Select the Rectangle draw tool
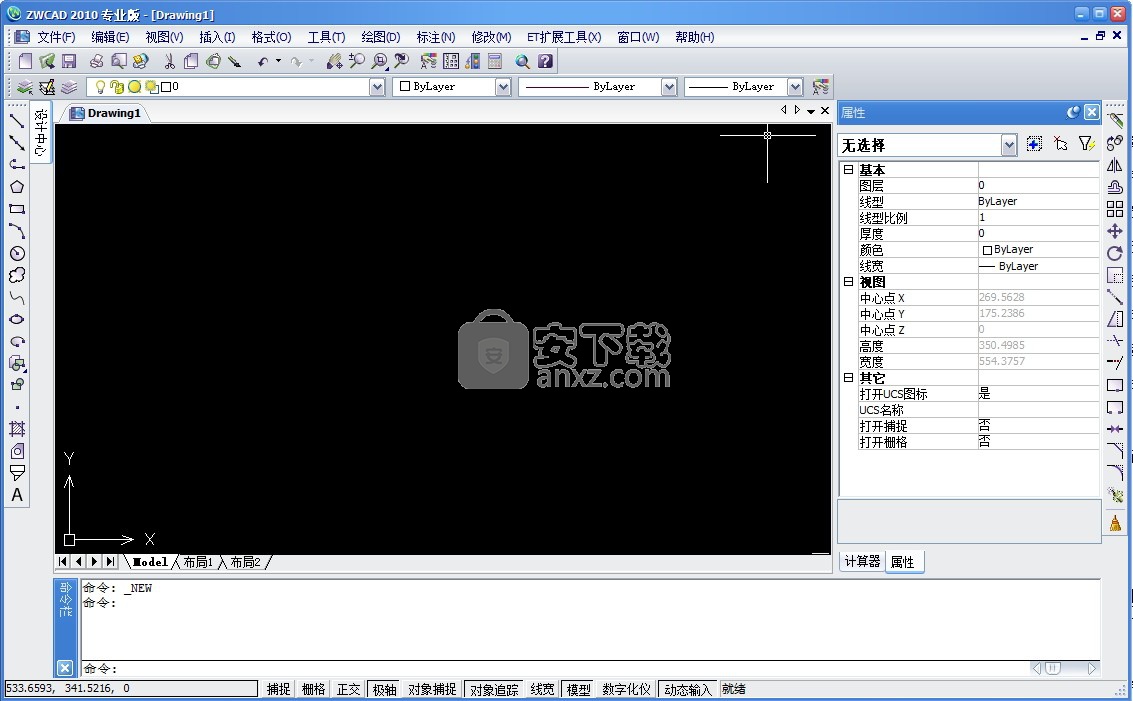 pos(17,210)
